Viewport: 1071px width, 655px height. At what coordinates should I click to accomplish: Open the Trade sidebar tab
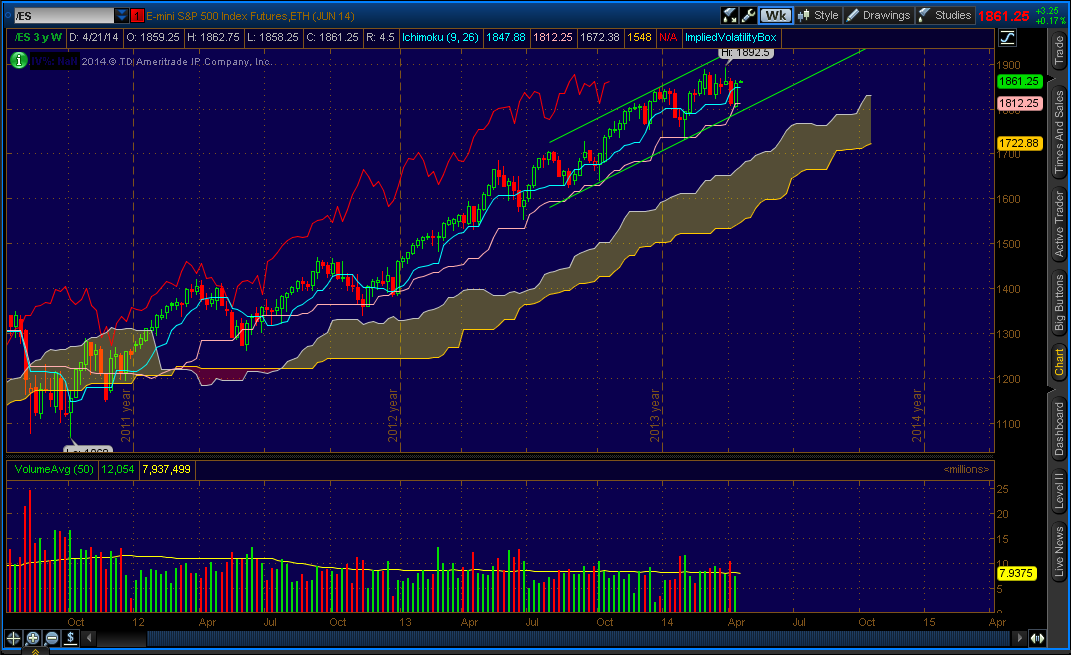coord(1059,51)
